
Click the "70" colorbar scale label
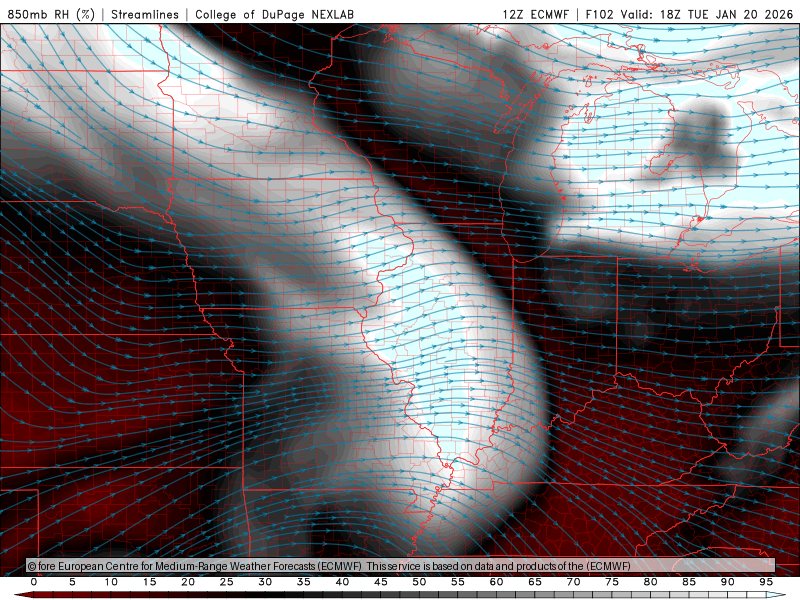point(573,582)
